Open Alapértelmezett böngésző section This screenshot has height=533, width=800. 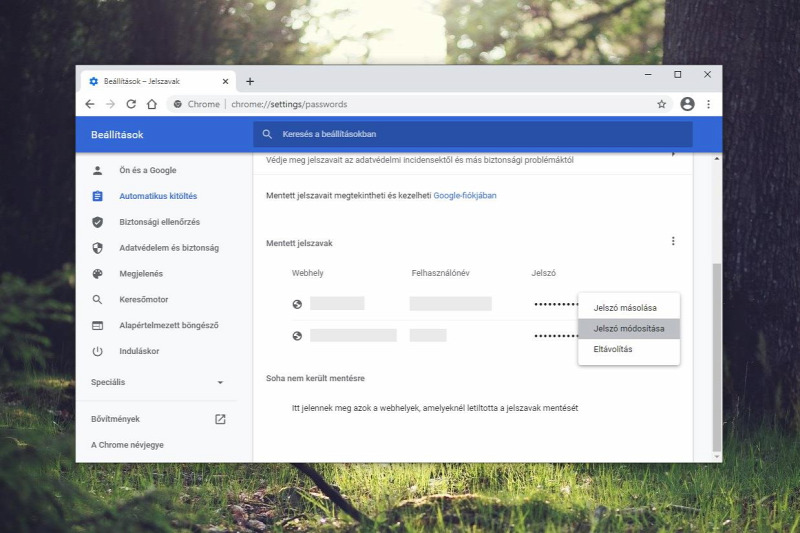pos(168,325)
